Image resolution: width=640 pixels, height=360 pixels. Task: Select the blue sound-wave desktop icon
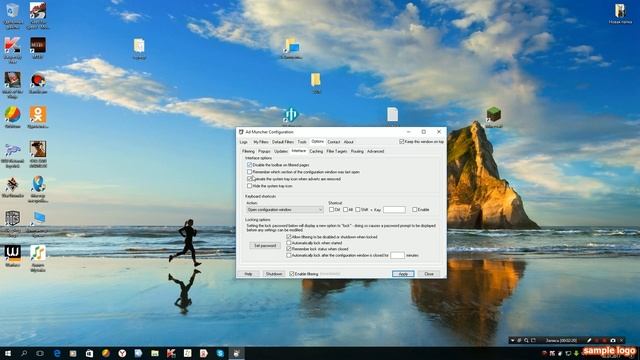coord(291,116)
